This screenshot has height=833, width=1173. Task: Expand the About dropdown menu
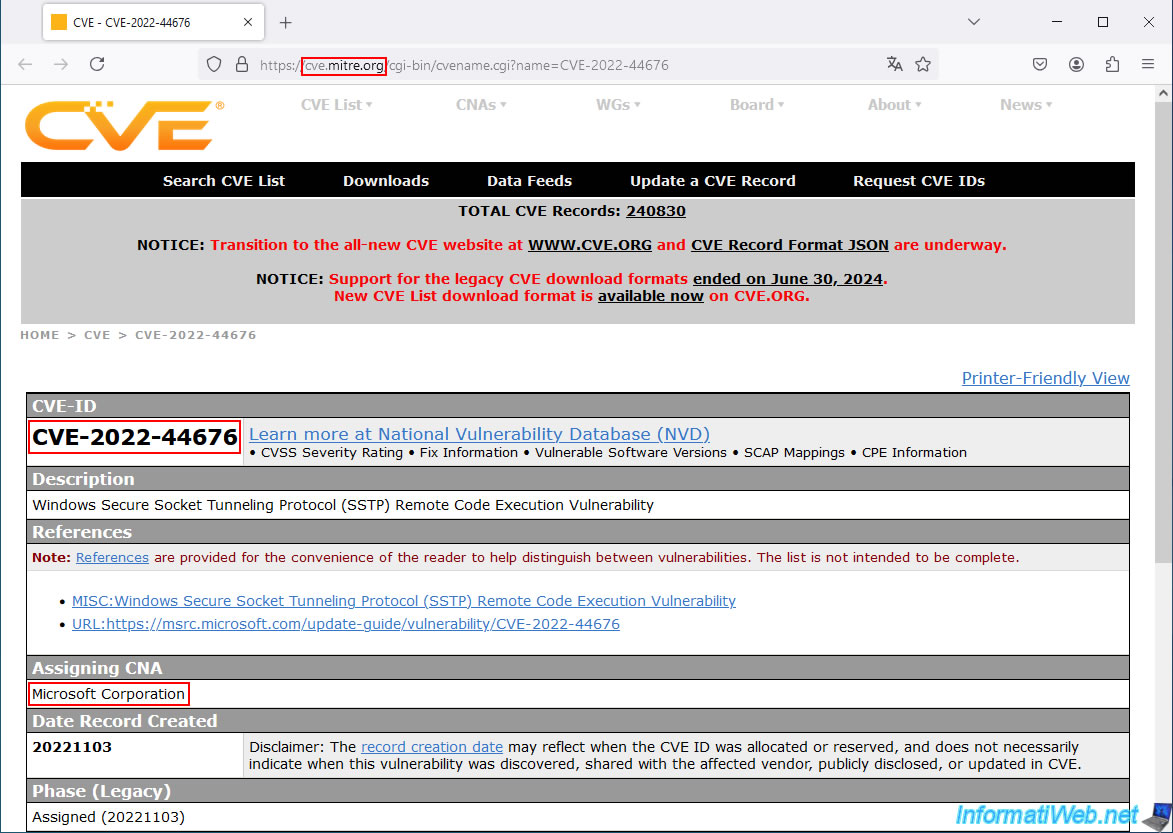894,105
